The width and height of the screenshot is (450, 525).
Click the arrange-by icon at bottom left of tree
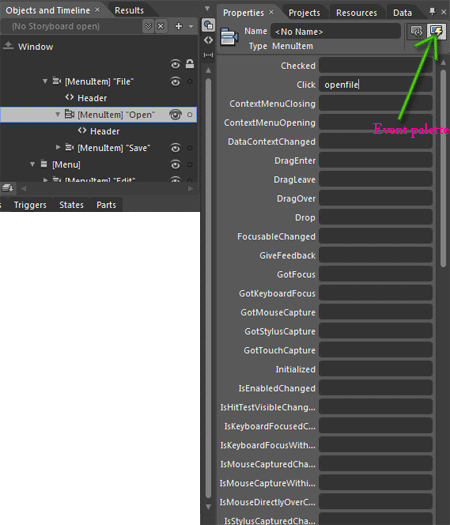(x=7, y=188)
